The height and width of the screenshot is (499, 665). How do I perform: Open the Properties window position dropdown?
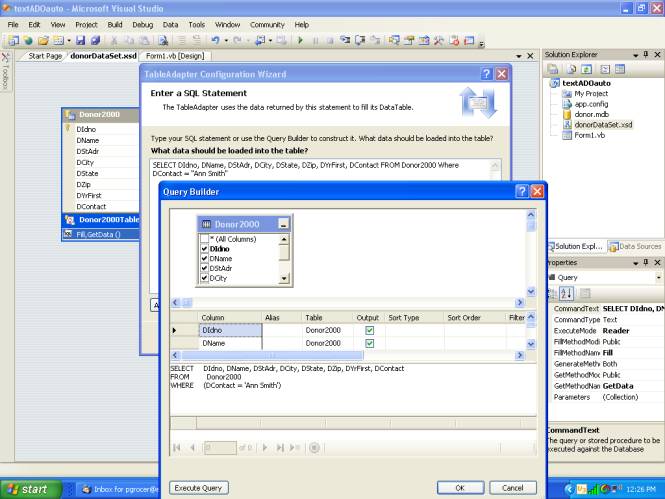coord(635,263)
